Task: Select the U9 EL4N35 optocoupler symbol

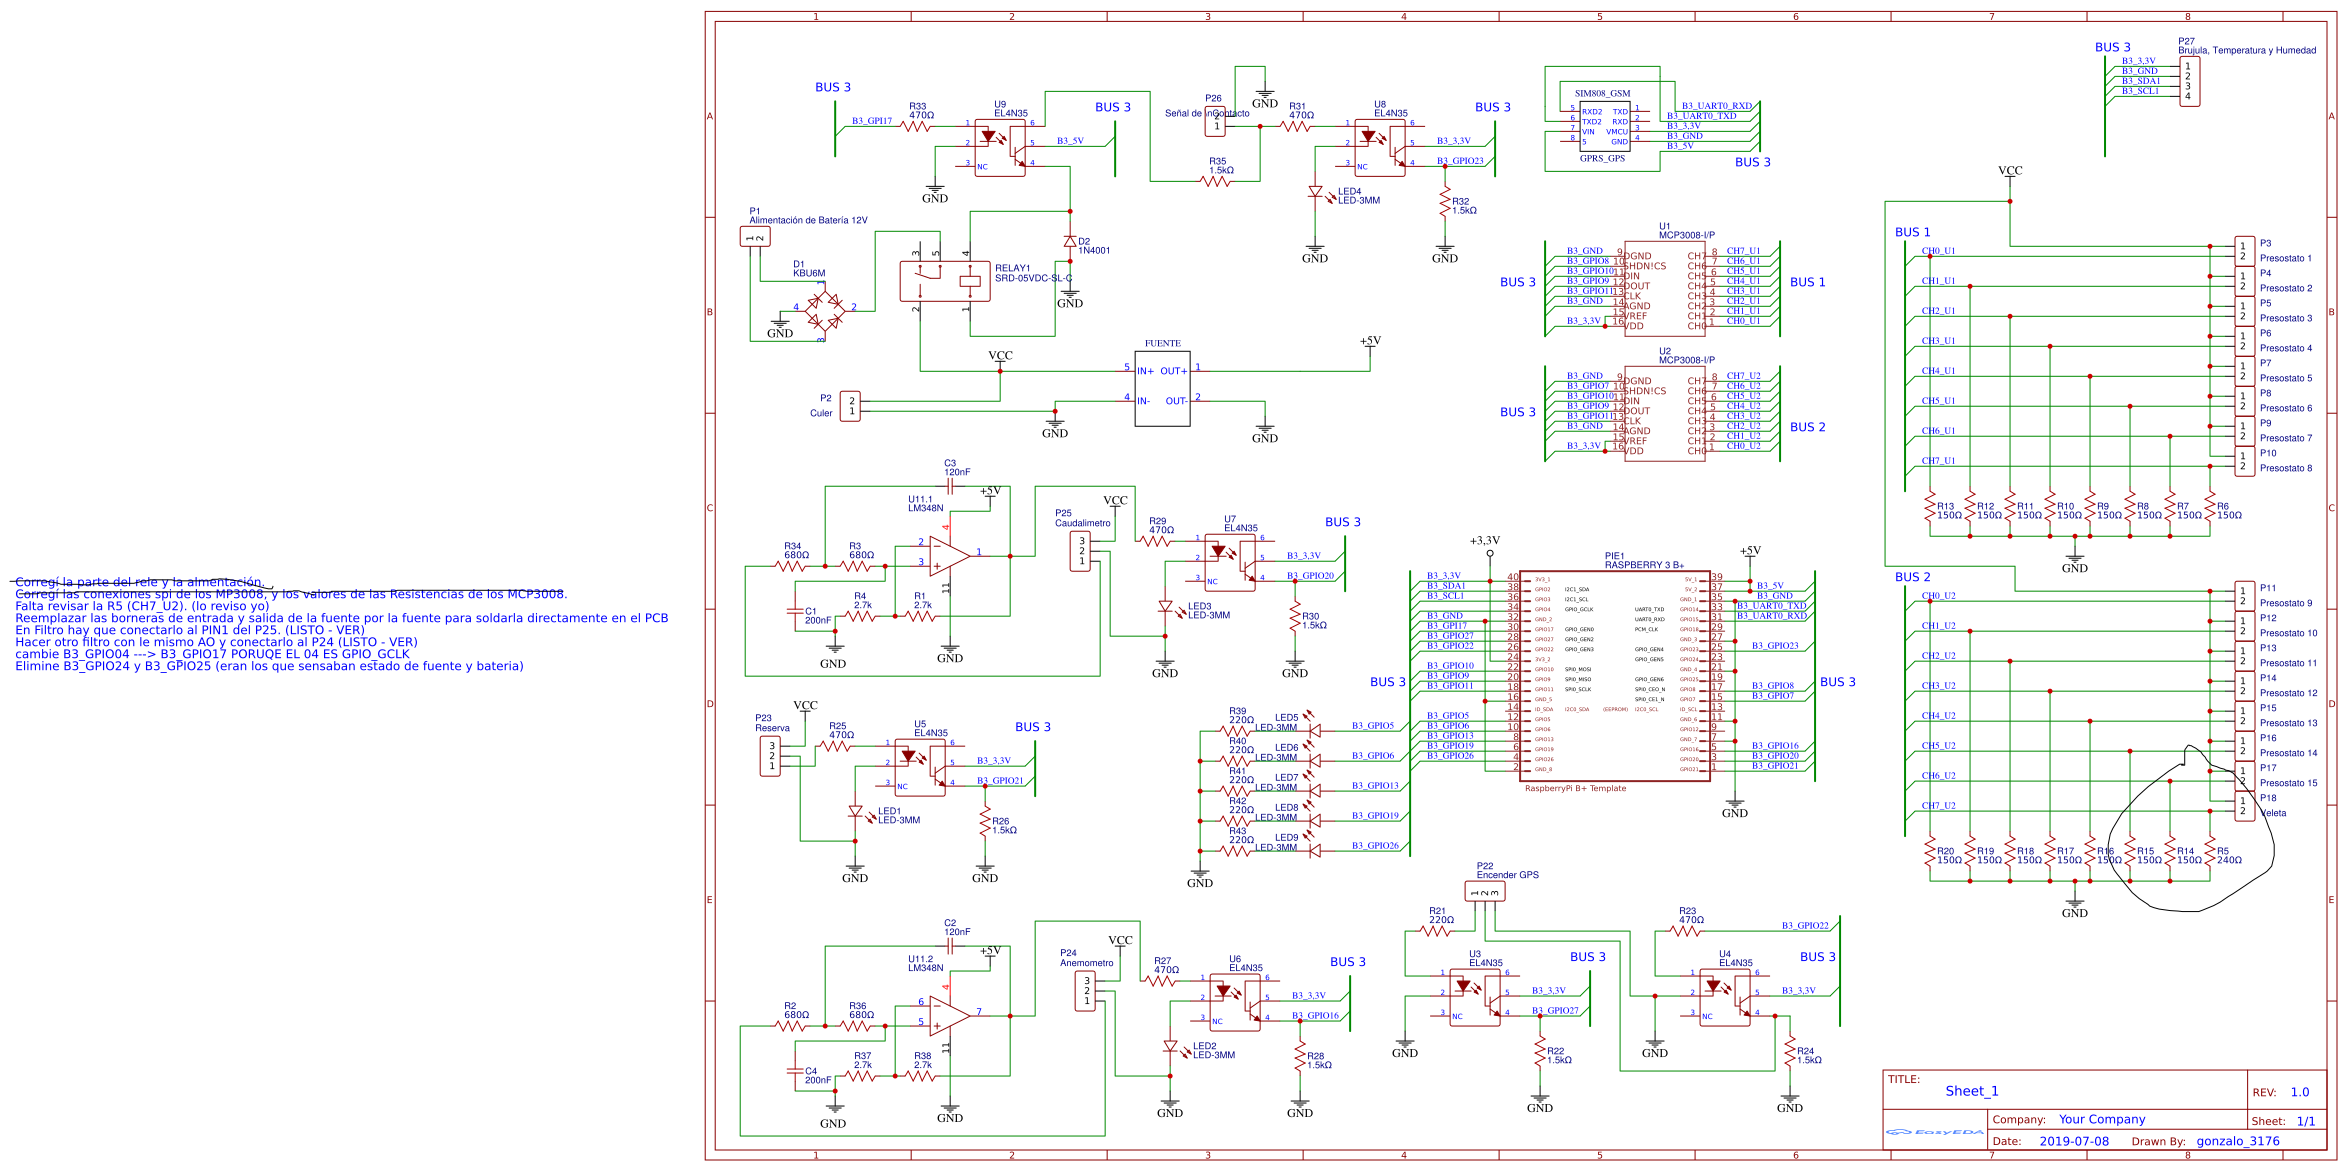Action: 999,146
